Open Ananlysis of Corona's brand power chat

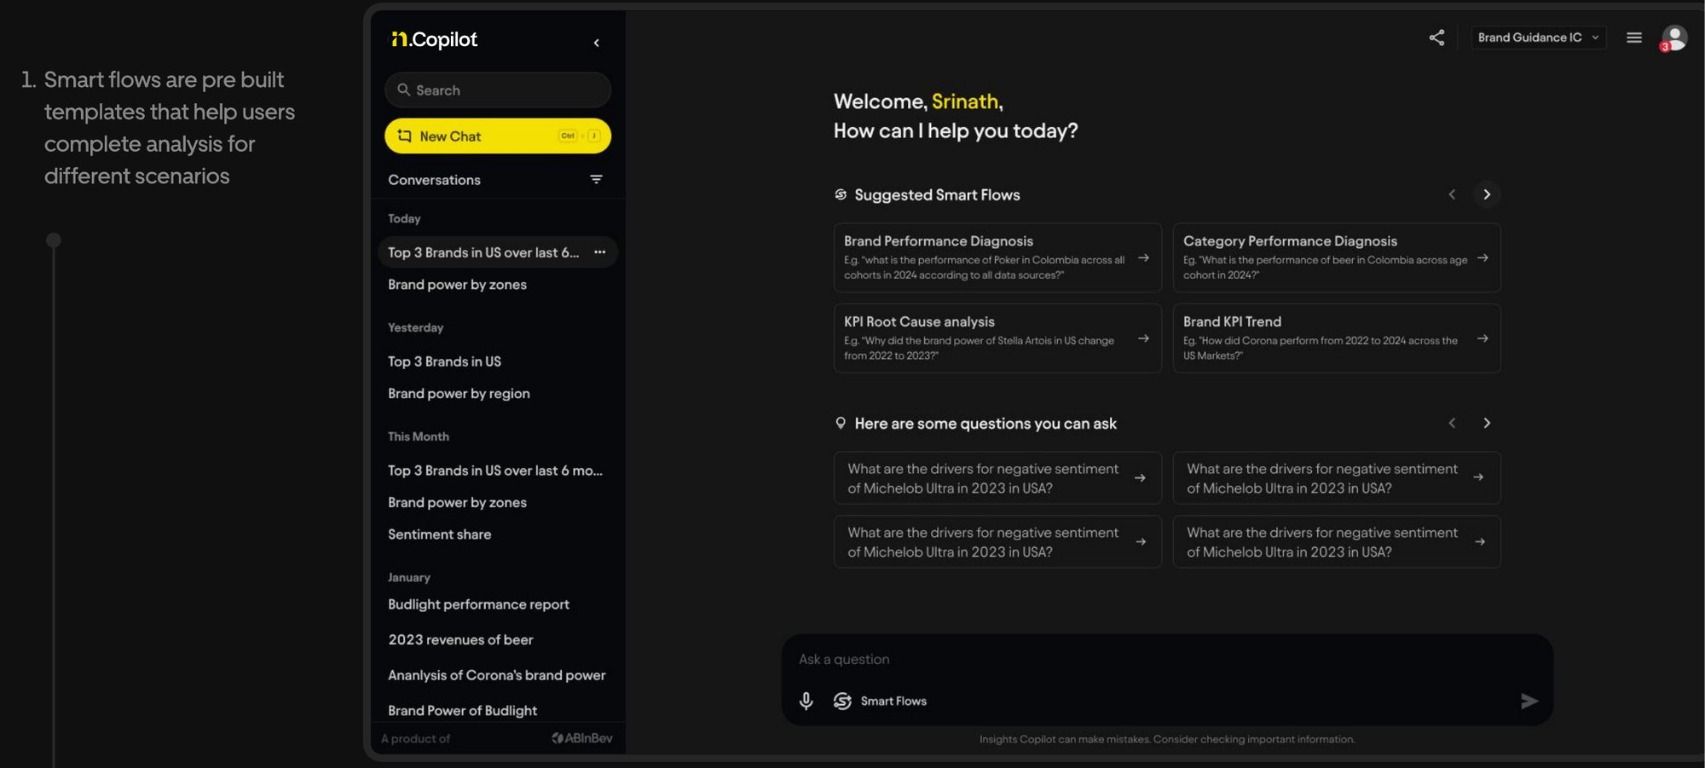click(497, 676)
